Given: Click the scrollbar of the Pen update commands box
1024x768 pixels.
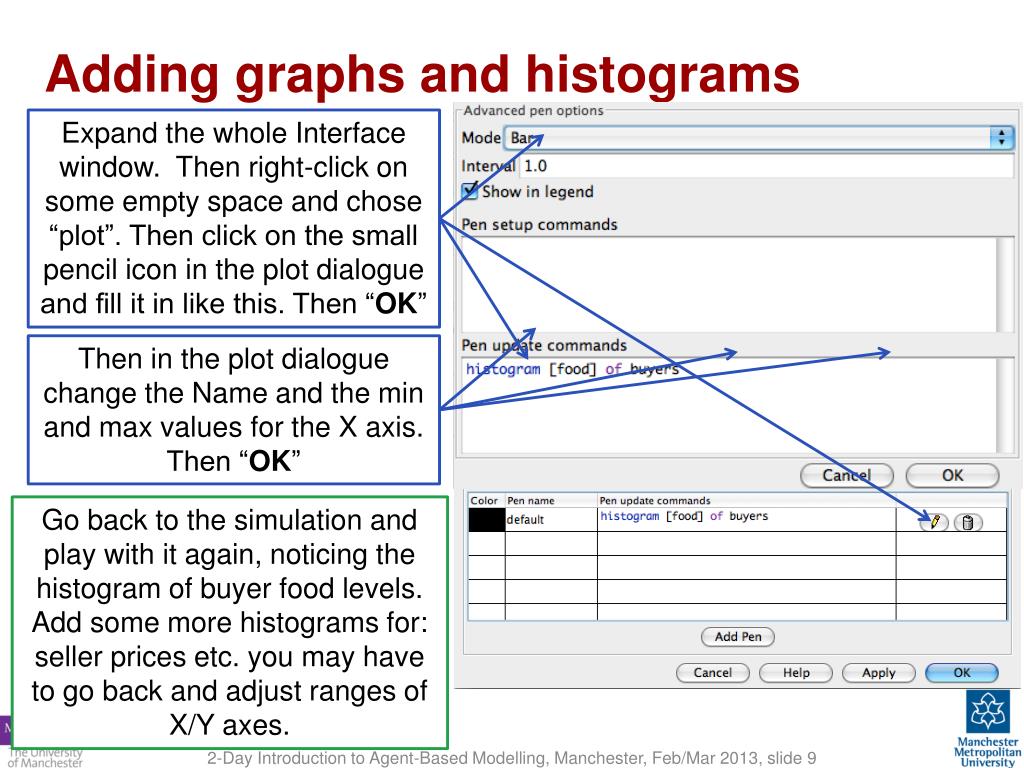Looking at the screenshot, I should 1005,405.
